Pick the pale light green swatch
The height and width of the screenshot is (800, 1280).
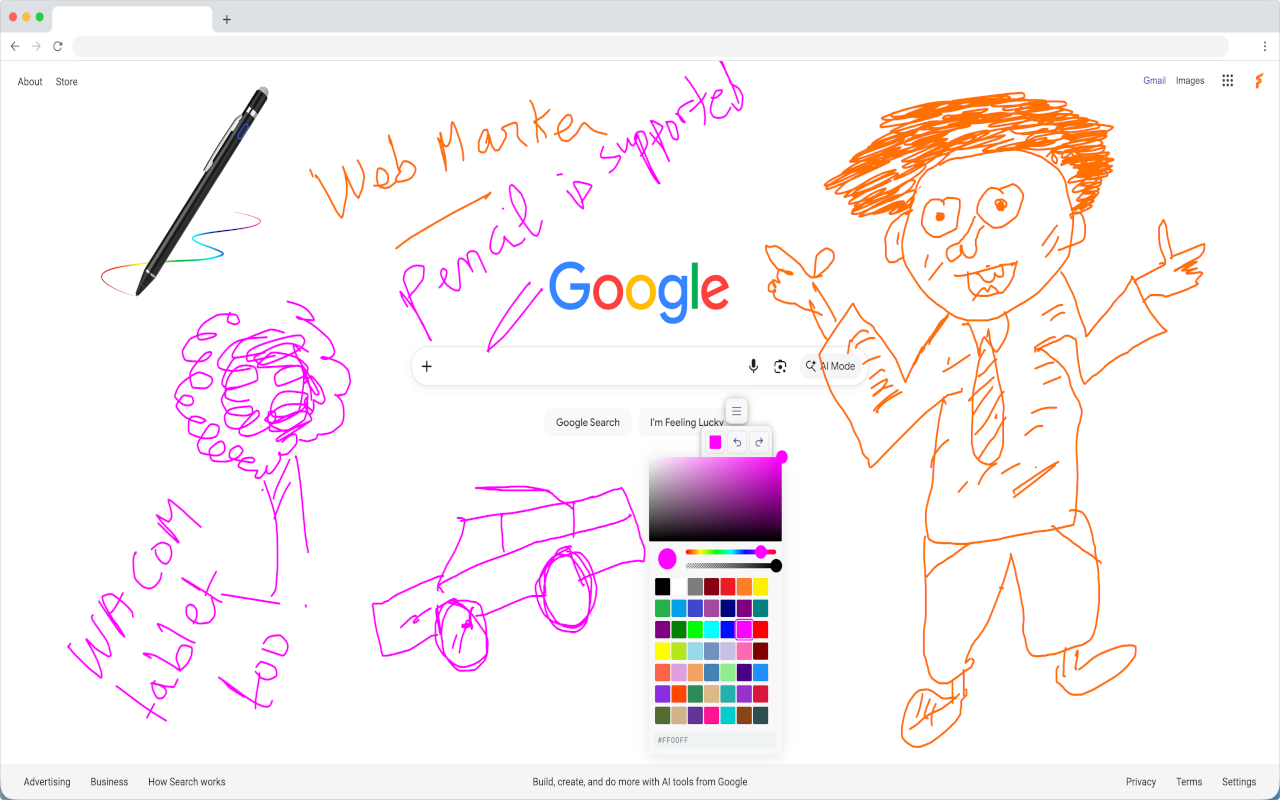click(x=728, y=672)
